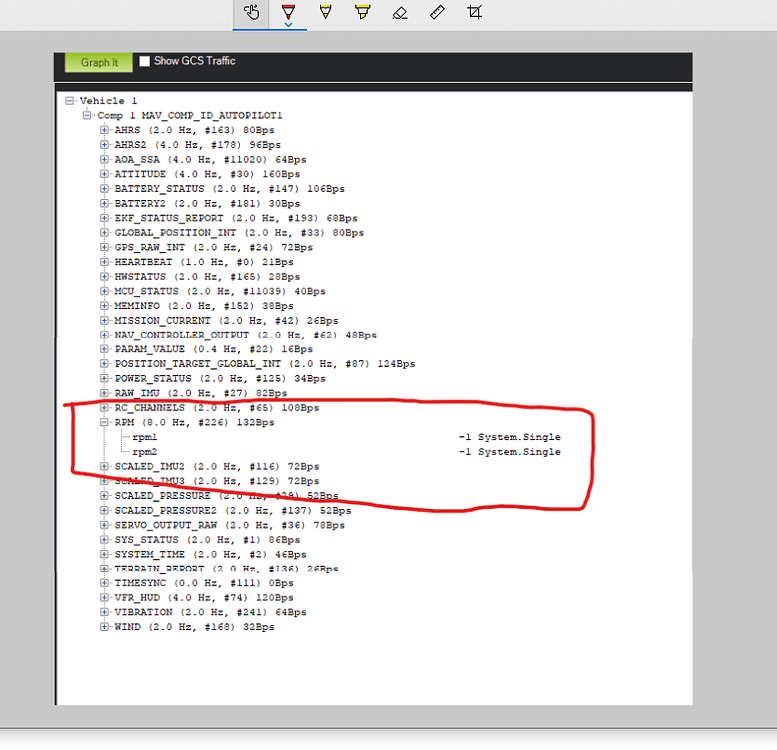Select the Touch Writing tool
The height and width of the screenshot is (750, 777).
point(251,12)
